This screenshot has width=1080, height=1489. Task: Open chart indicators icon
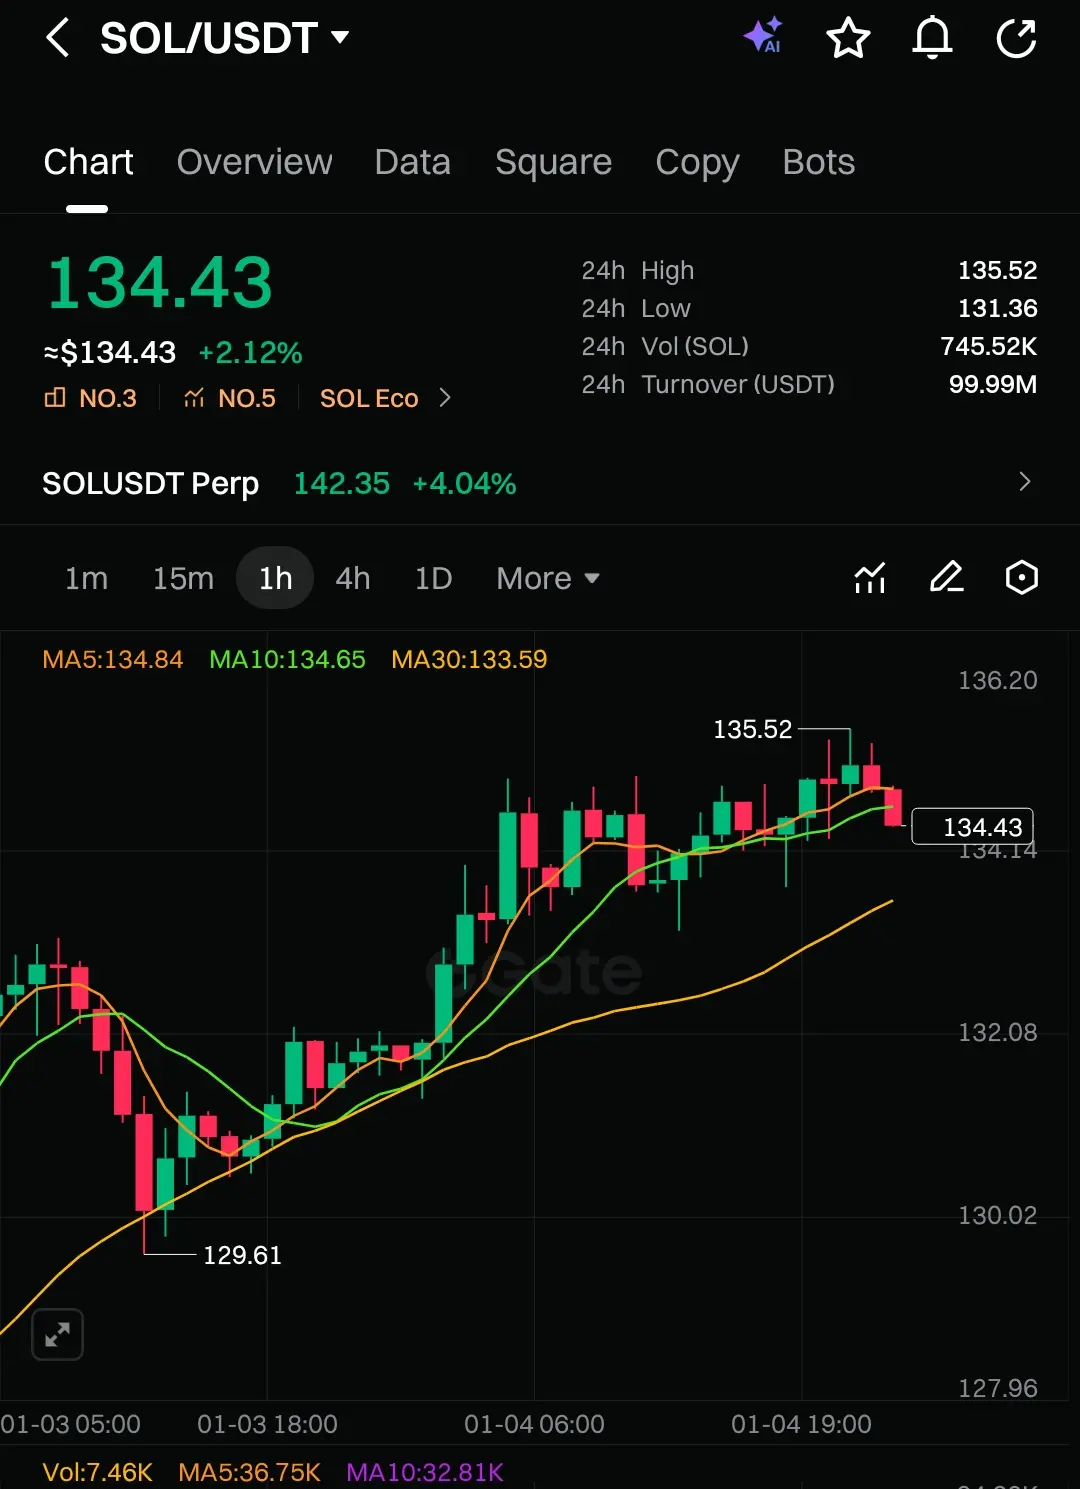870,578
